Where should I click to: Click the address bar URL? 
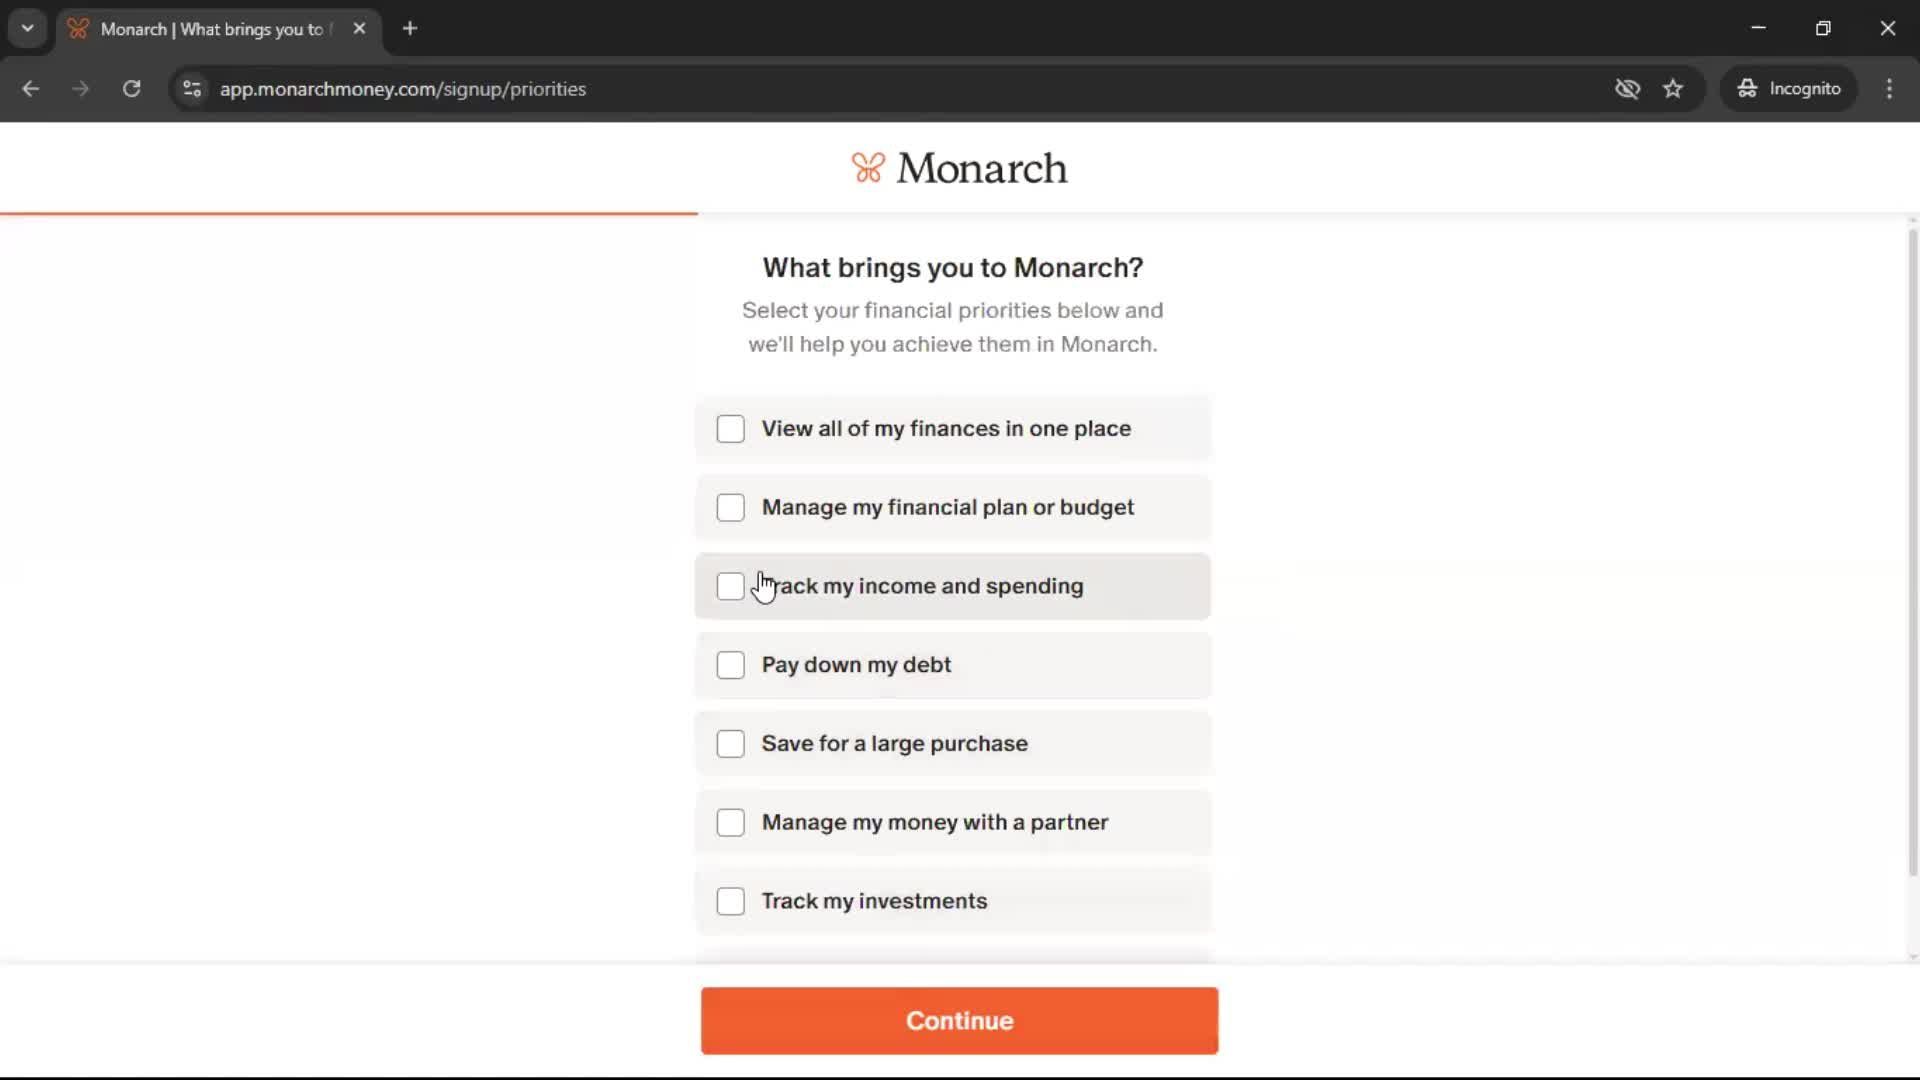[403, 89]
